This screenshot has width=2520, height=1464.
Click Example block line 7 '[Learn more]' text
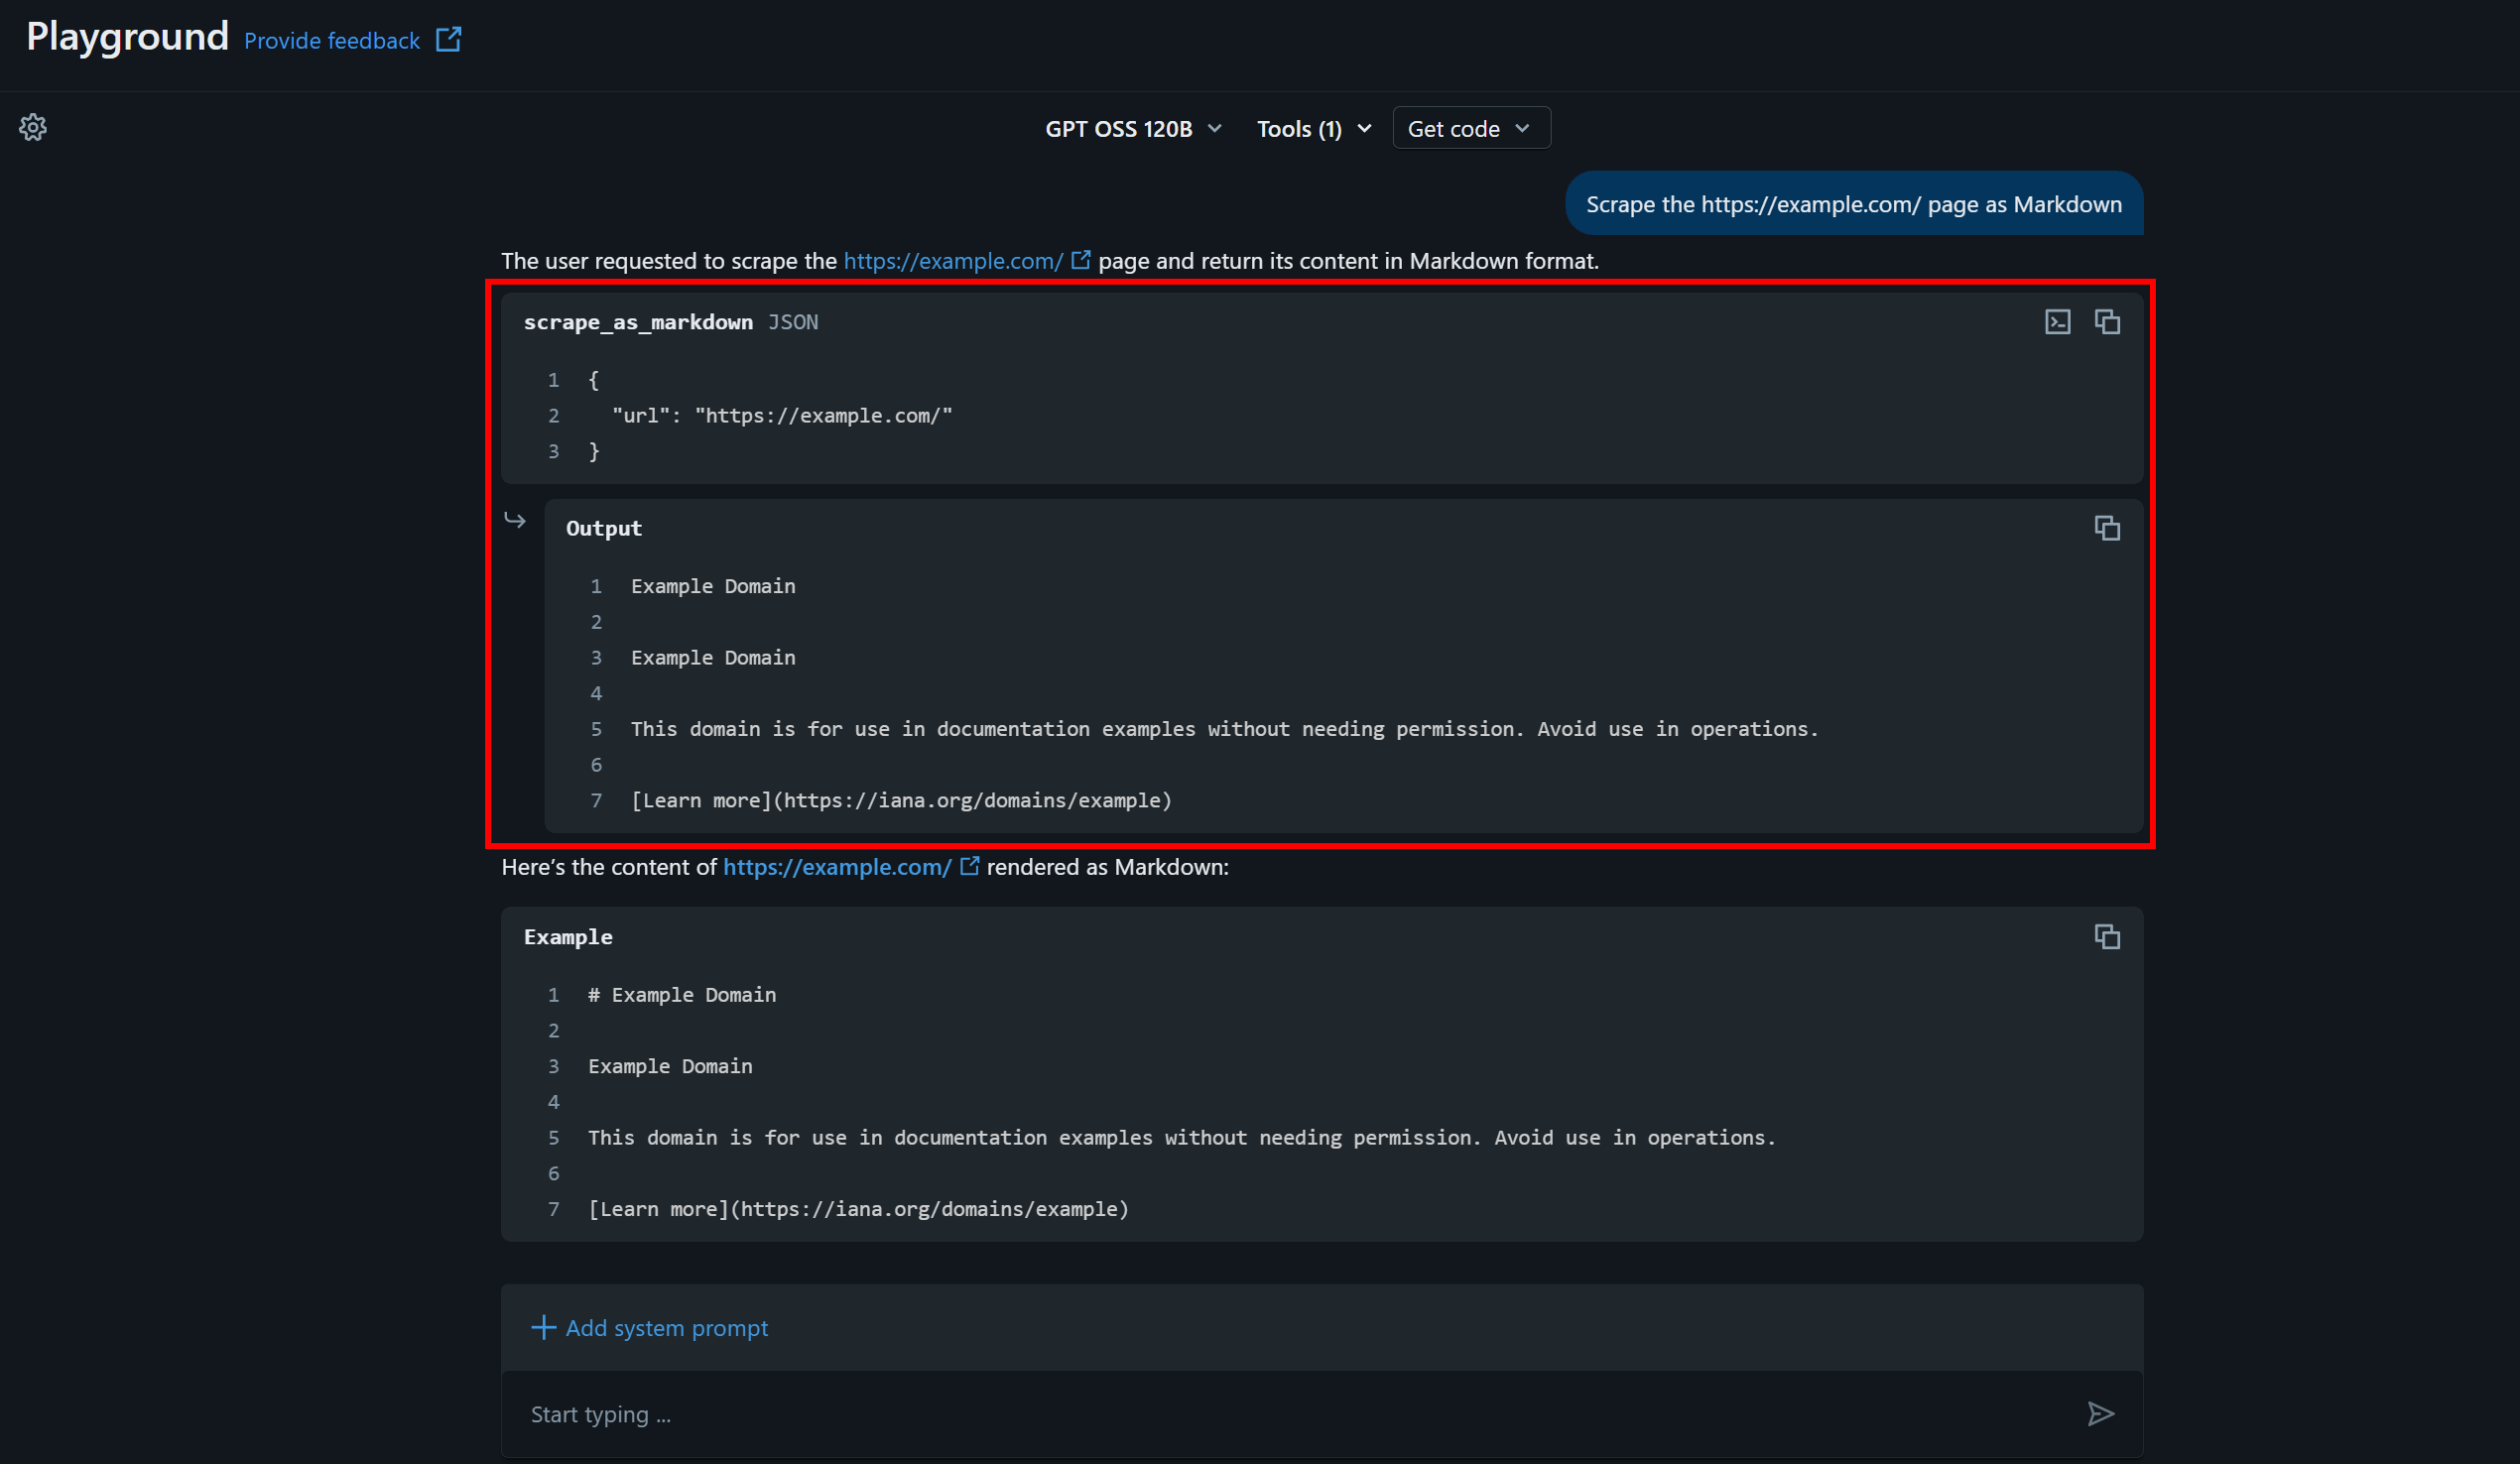click(x=858, y=1209)
